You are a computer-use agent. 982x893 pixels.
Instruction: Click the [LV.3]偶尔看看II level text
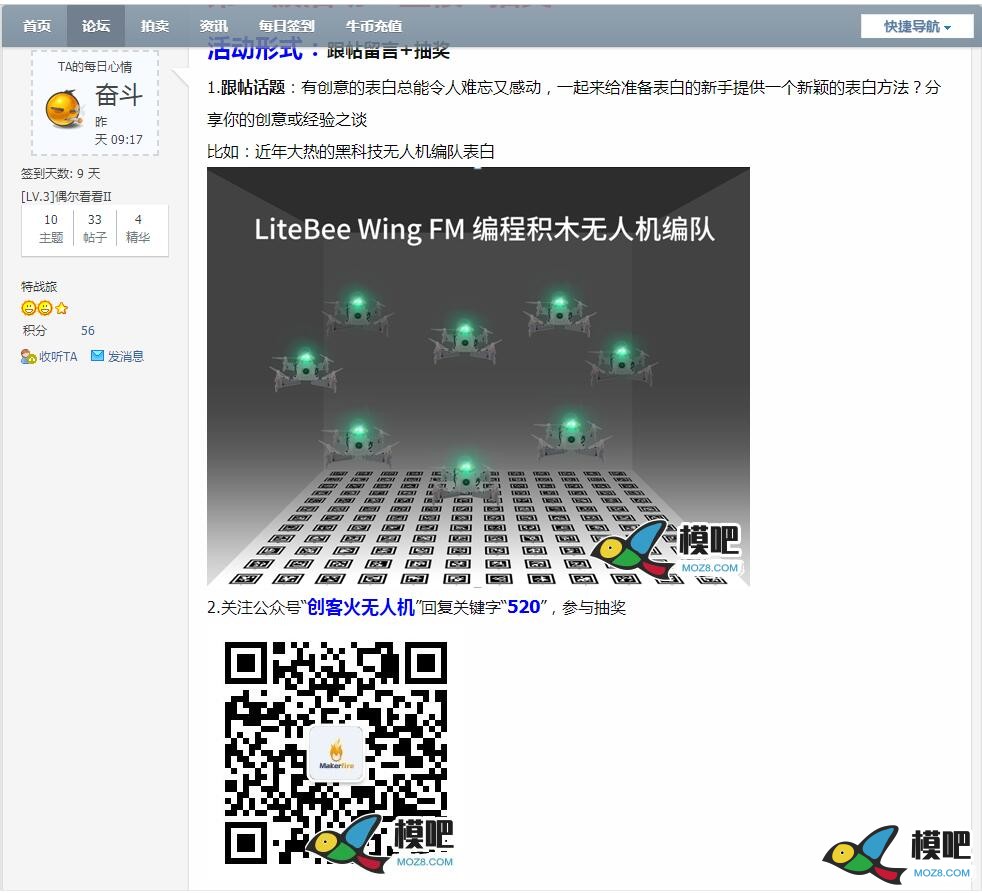(x=66, y=197)
